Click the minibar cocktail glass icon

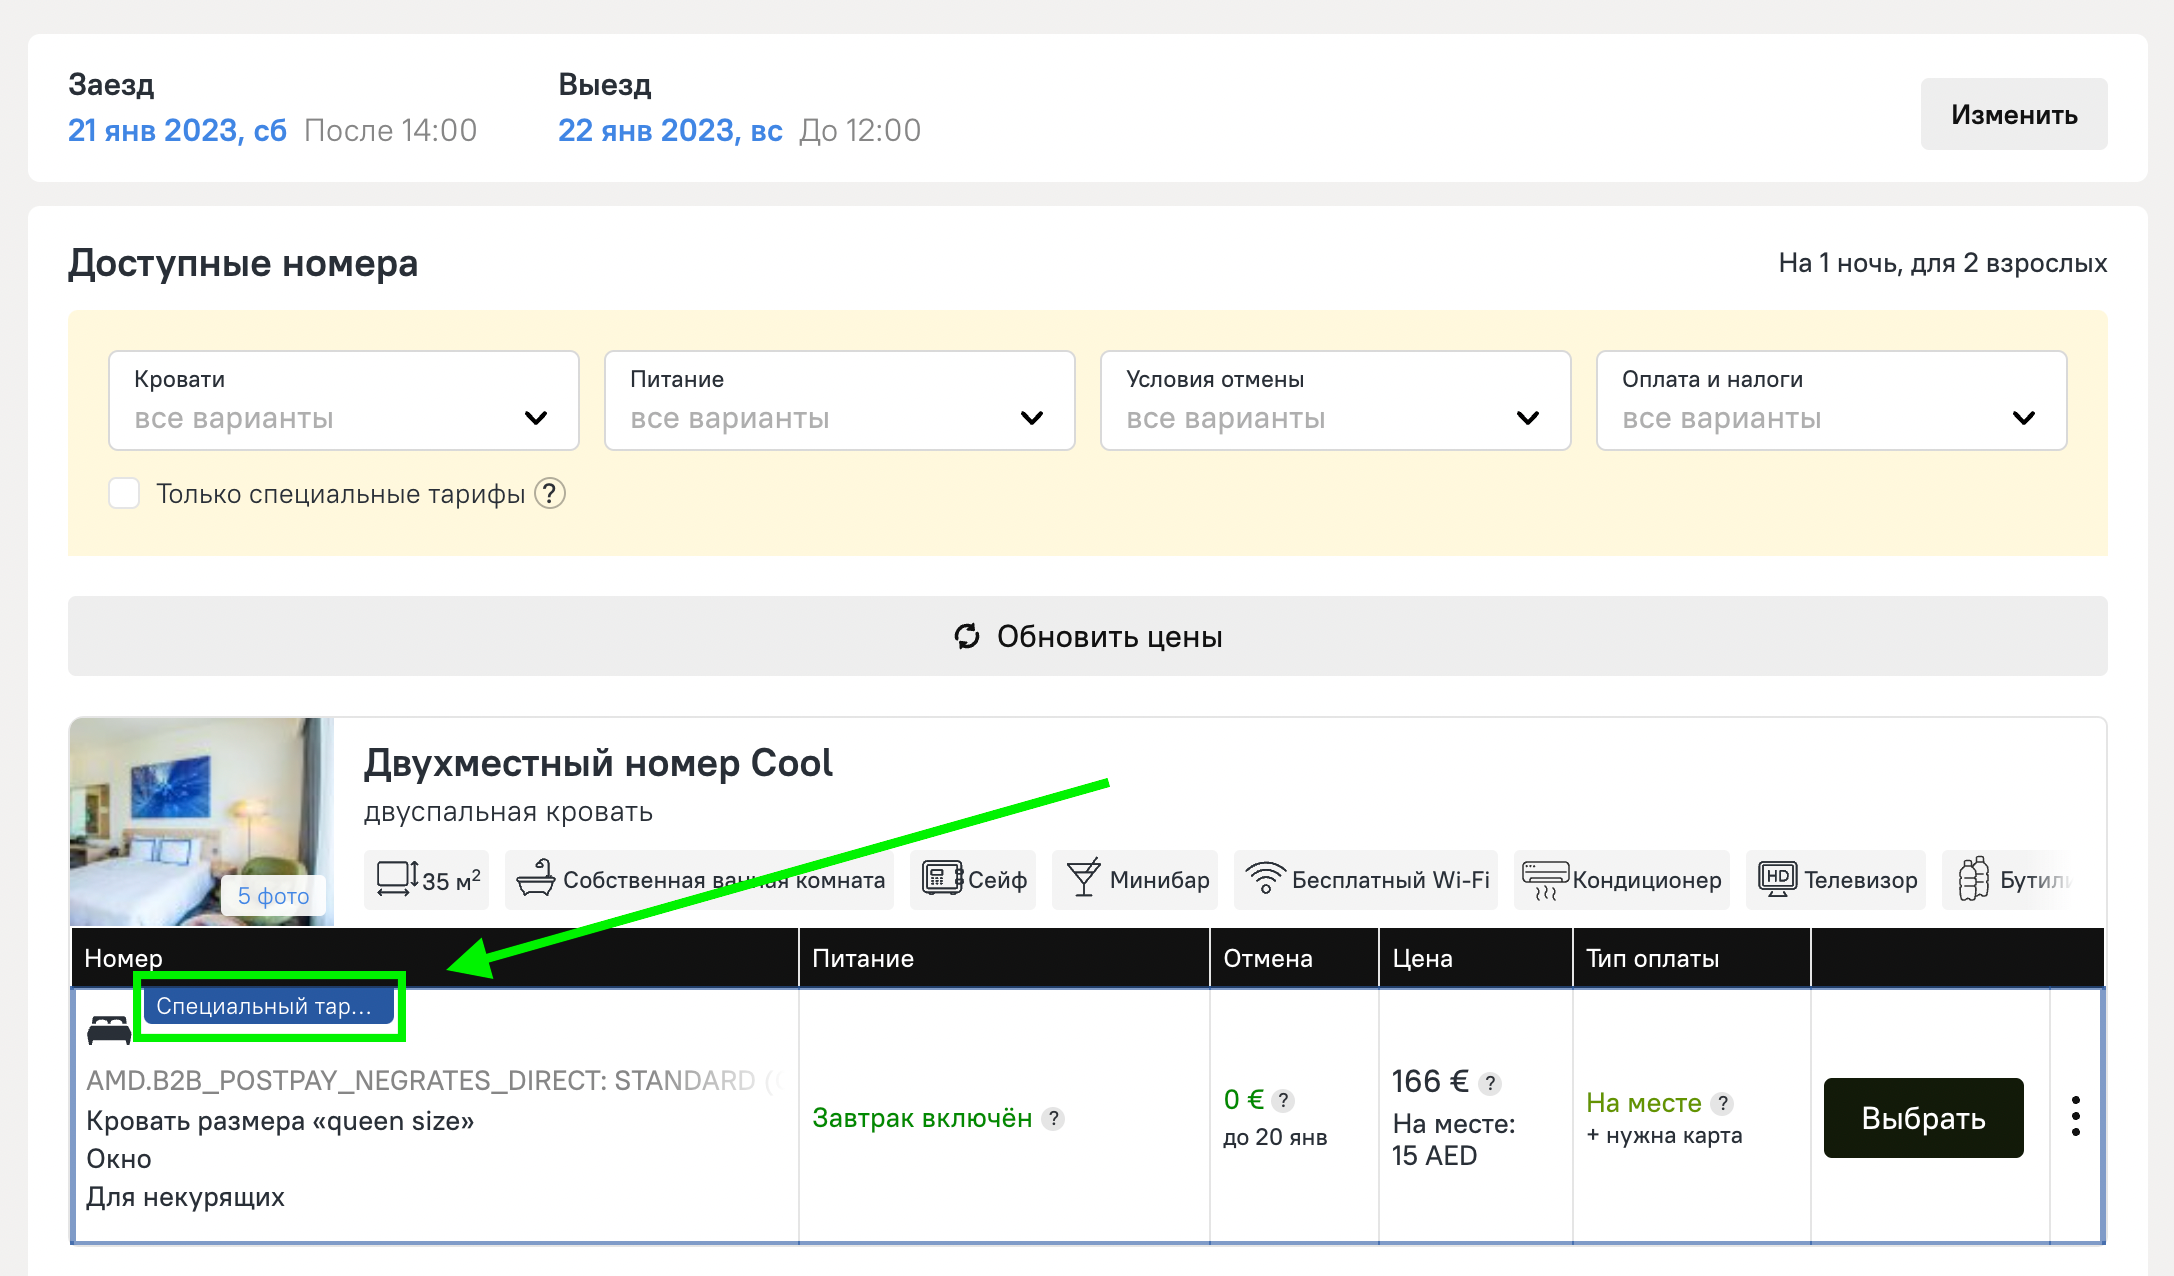click(x=1084, y=879)
